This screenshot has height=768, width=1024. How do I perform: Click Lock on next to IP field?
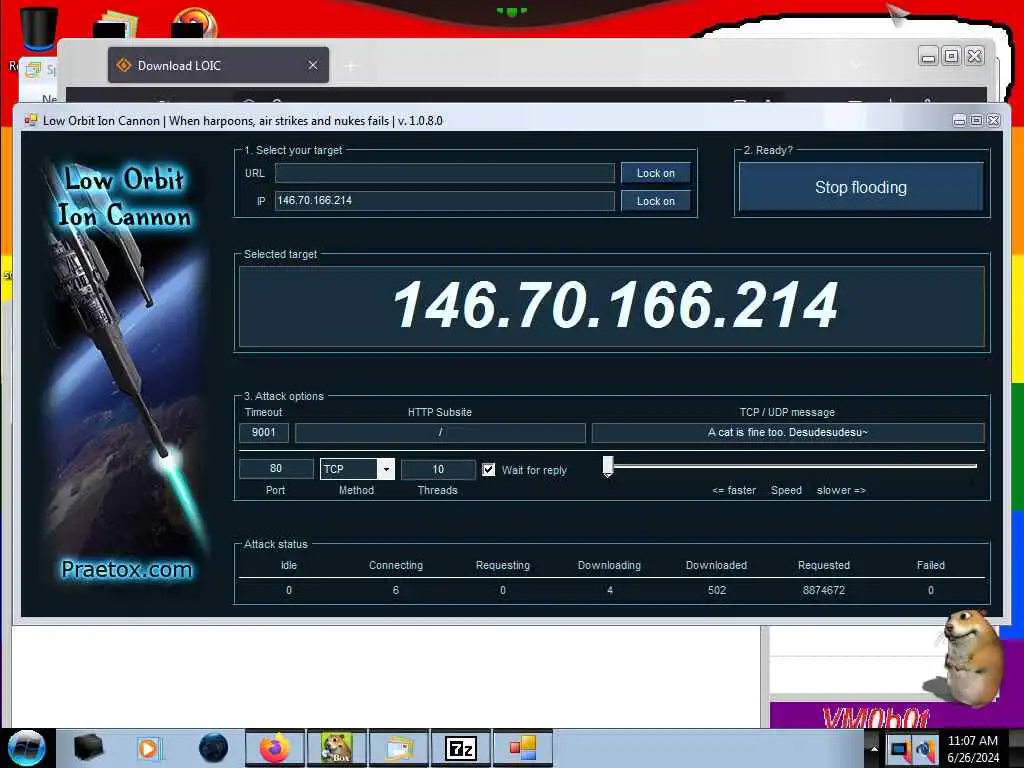coord(656,200)
